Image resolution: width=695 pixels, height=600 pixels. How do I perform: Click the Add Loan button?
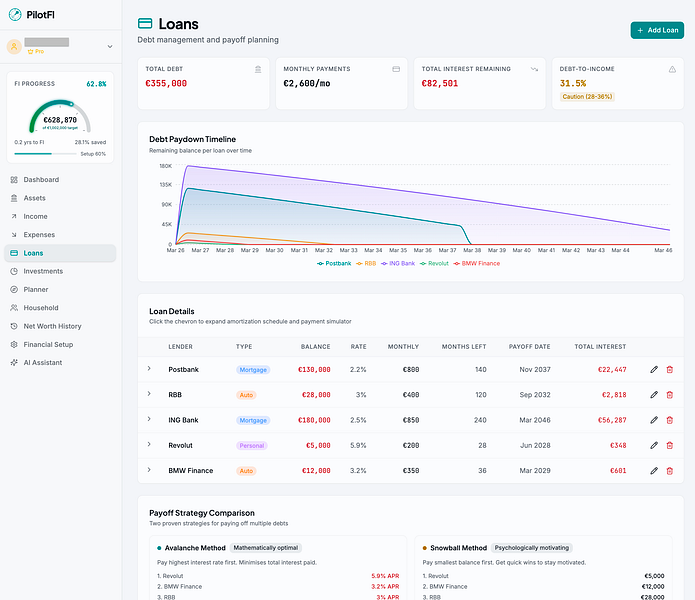pos(657,30)
